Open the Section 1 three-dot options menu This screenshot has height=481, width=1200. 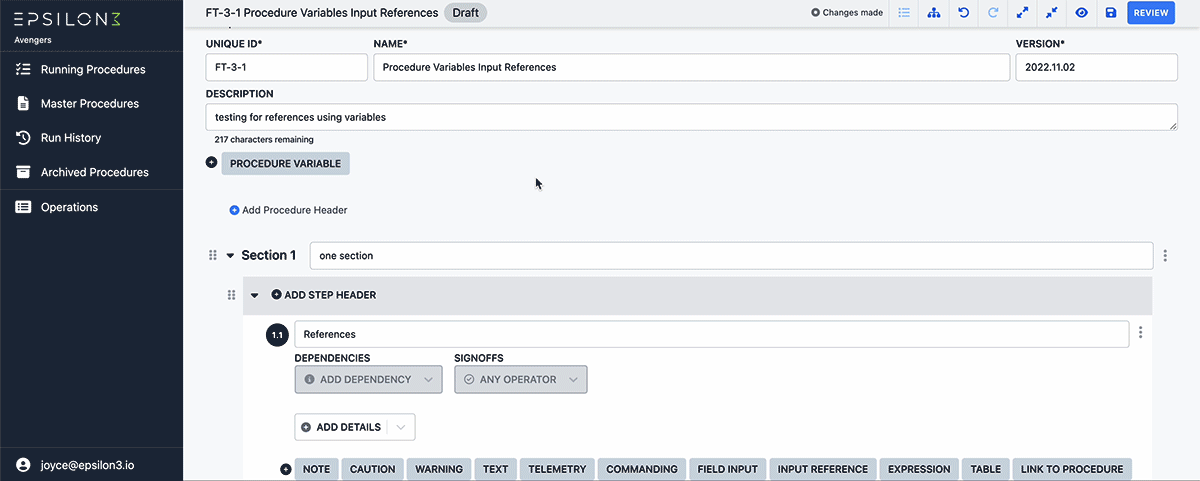pyautogui.click(x=1166, y=256)
